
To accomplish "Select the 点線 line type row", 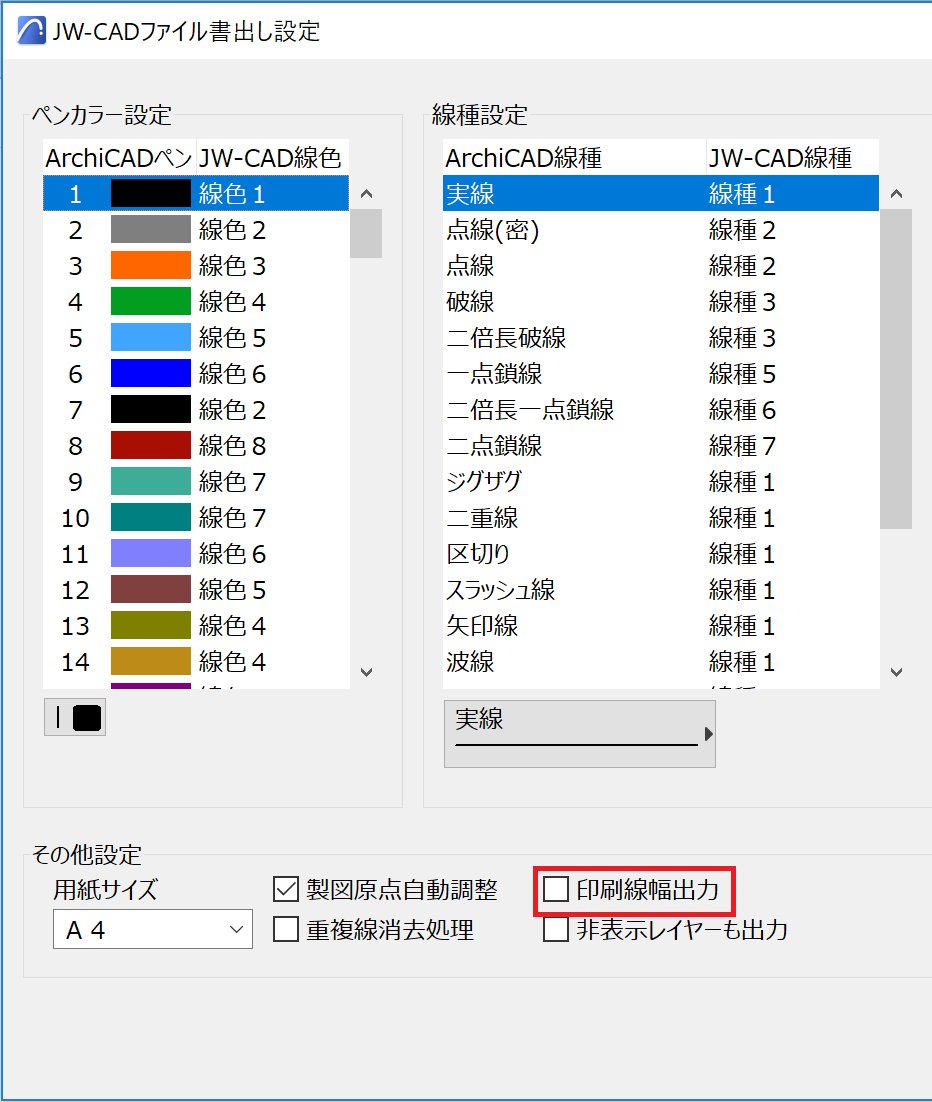I will click(661, 266).
